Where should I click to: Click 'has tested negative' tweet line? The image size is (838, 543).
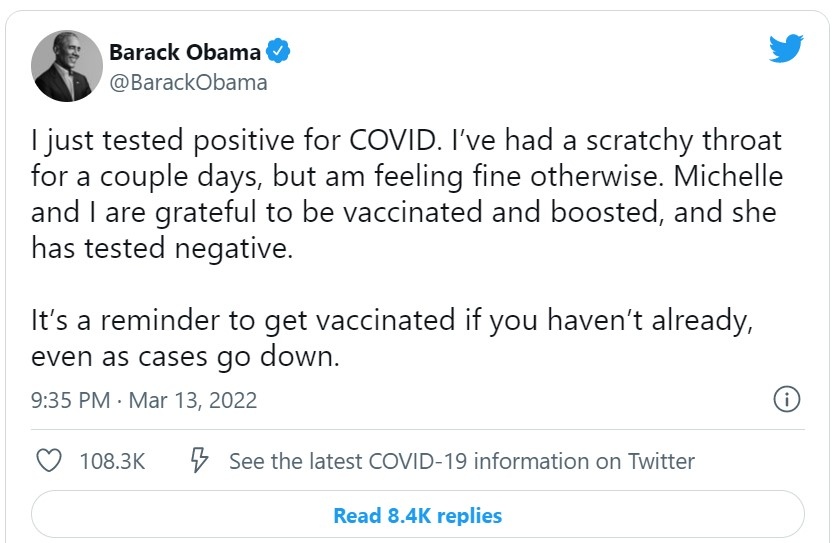coord(162,250)
